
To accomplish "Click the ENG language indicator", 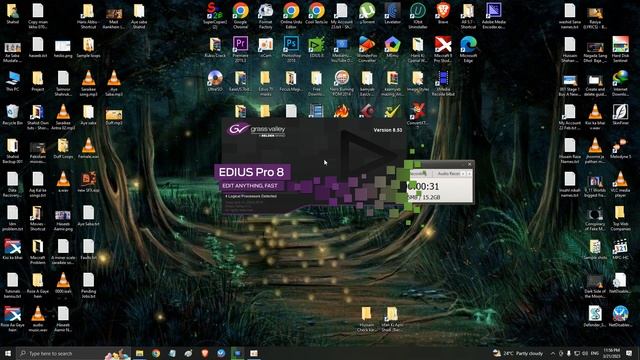I will (595, 353).
